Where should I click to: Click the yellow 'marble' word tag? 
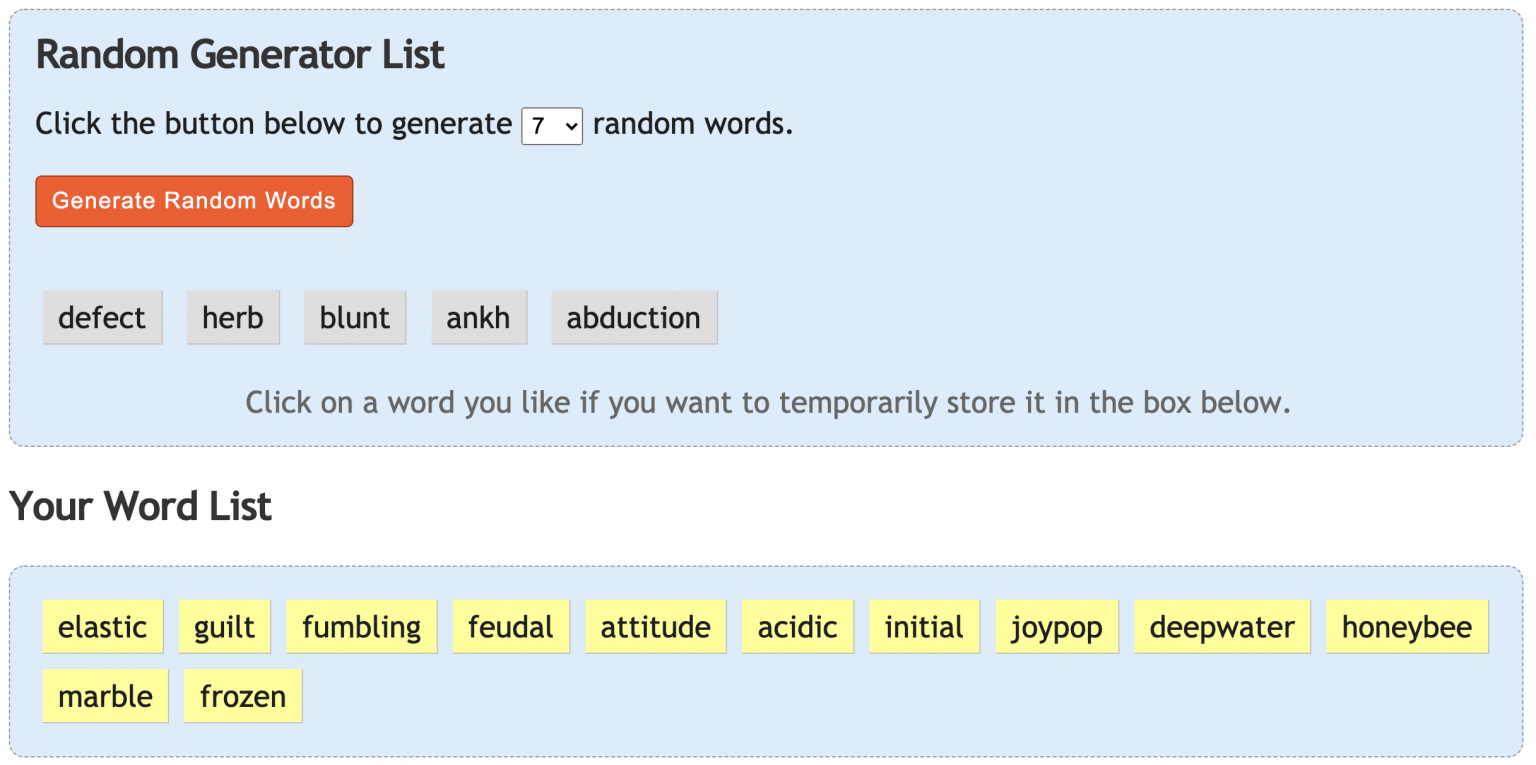(x=106, y=696)
